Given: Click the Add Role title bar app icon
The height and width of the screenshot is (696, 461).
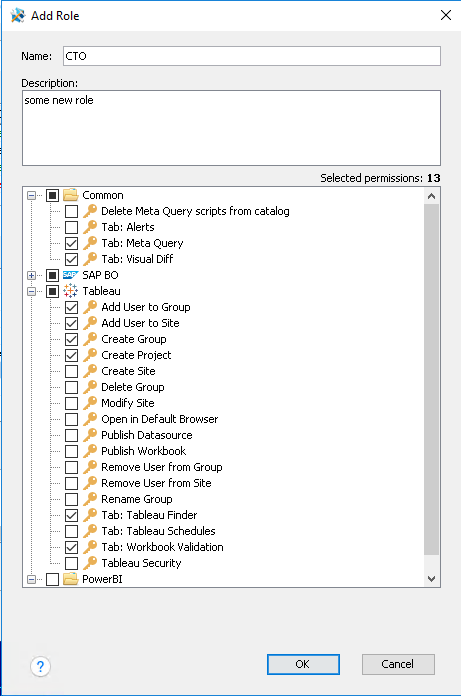Looking at the screenshot, I should pos(18,16).
